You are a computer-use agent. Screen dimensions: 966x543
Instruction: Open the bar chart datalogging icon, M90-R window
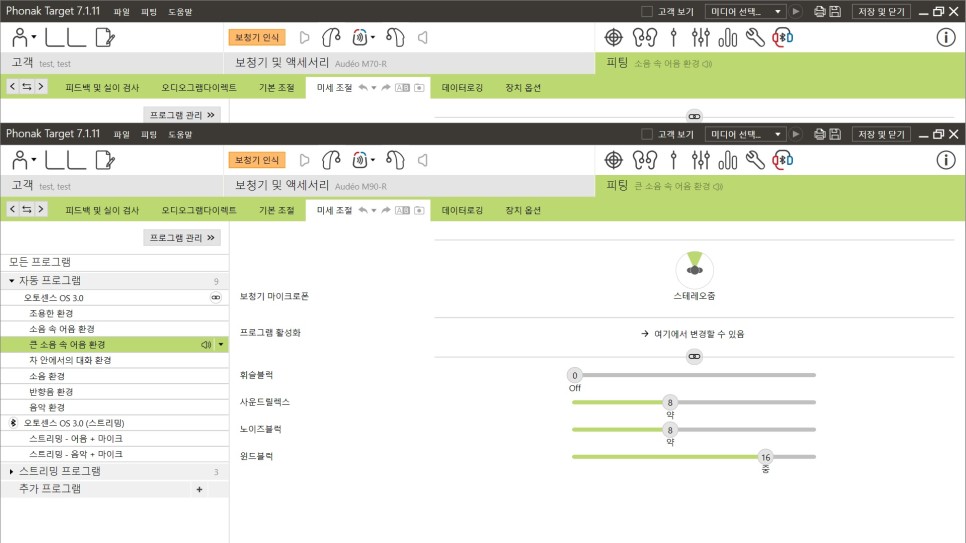tap(728, 160)
